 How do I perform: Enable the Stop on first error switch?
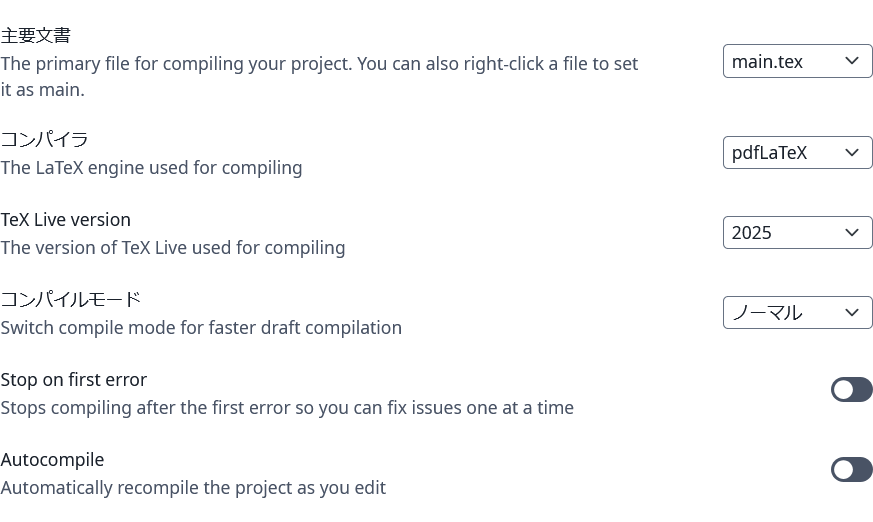tap(851, 390)
